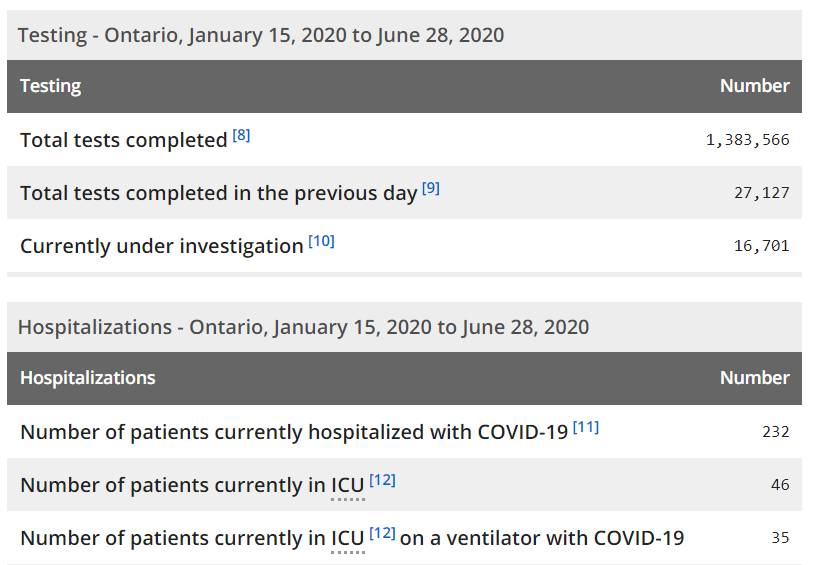Open footnote [9] link
The height and width of the screenshot is (565, 817).
point(431,188)
